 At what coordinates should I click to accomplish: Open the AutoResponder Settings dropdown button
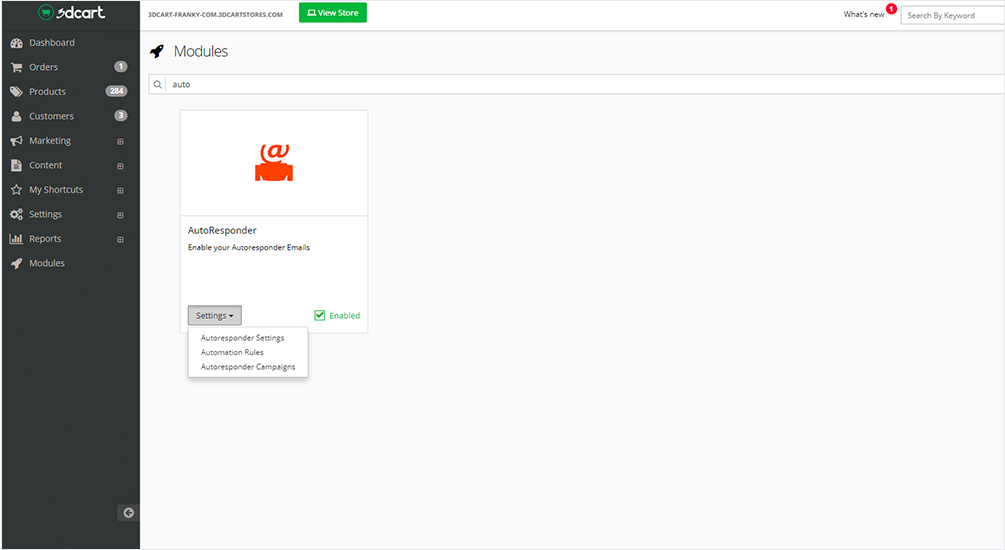214,316
